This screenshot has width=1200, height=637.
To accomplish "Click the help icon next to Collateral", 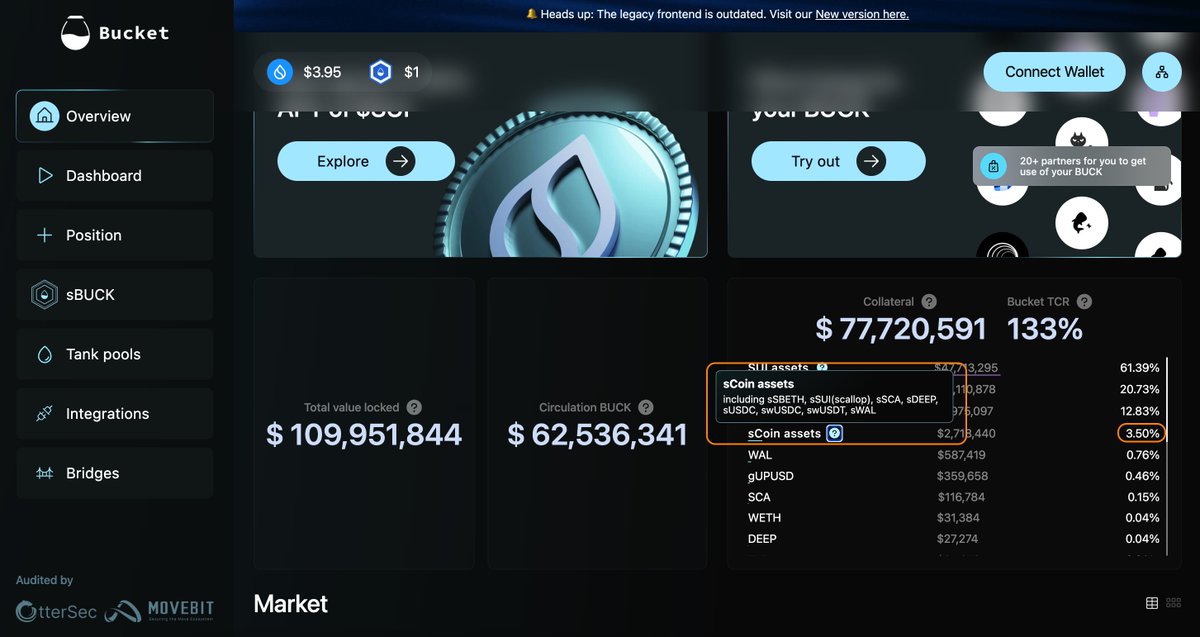I will (929, 301).
